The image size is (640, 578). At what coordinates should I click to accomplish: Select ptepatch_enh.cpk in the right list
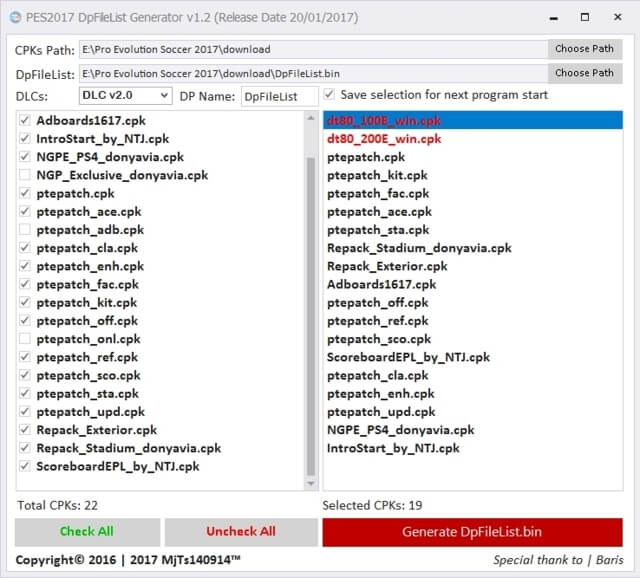pos(473,393)
